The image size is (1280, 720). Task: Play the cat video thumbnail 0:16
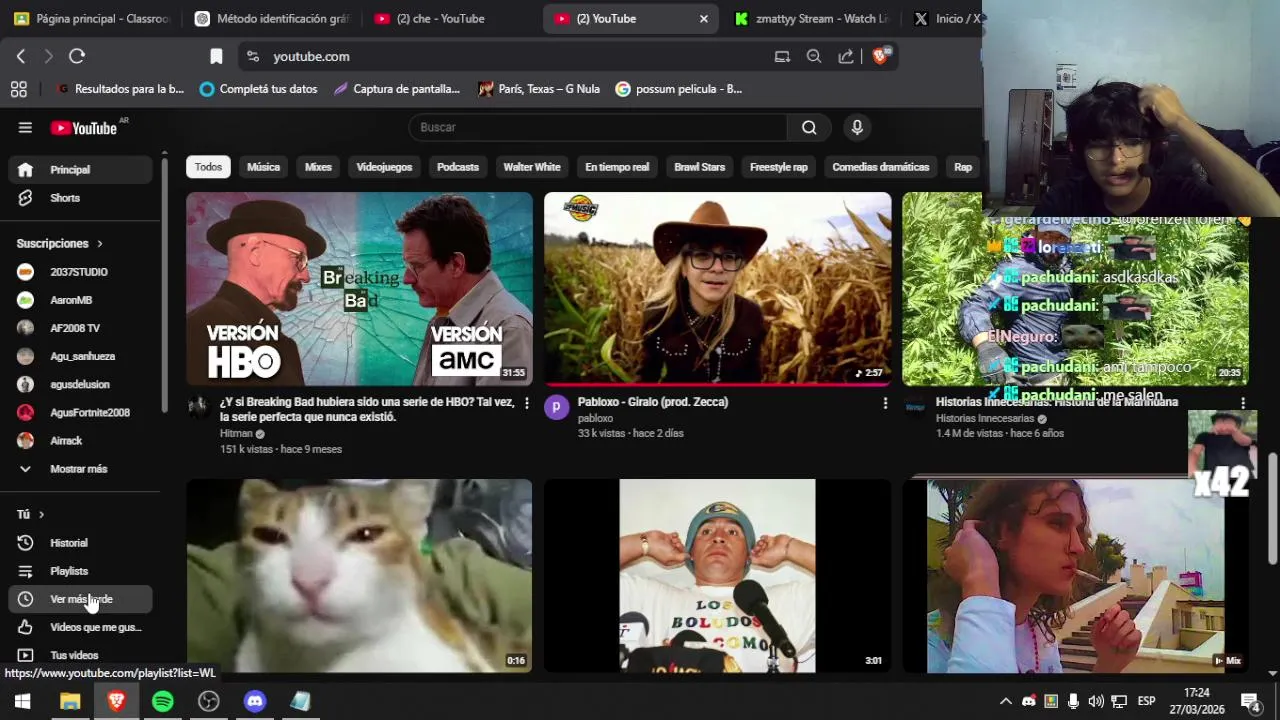pos(359,576)
